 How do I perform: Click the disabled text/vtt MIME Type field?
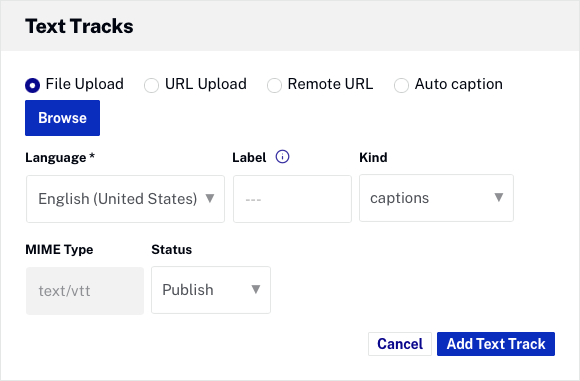tap(85, 291)
